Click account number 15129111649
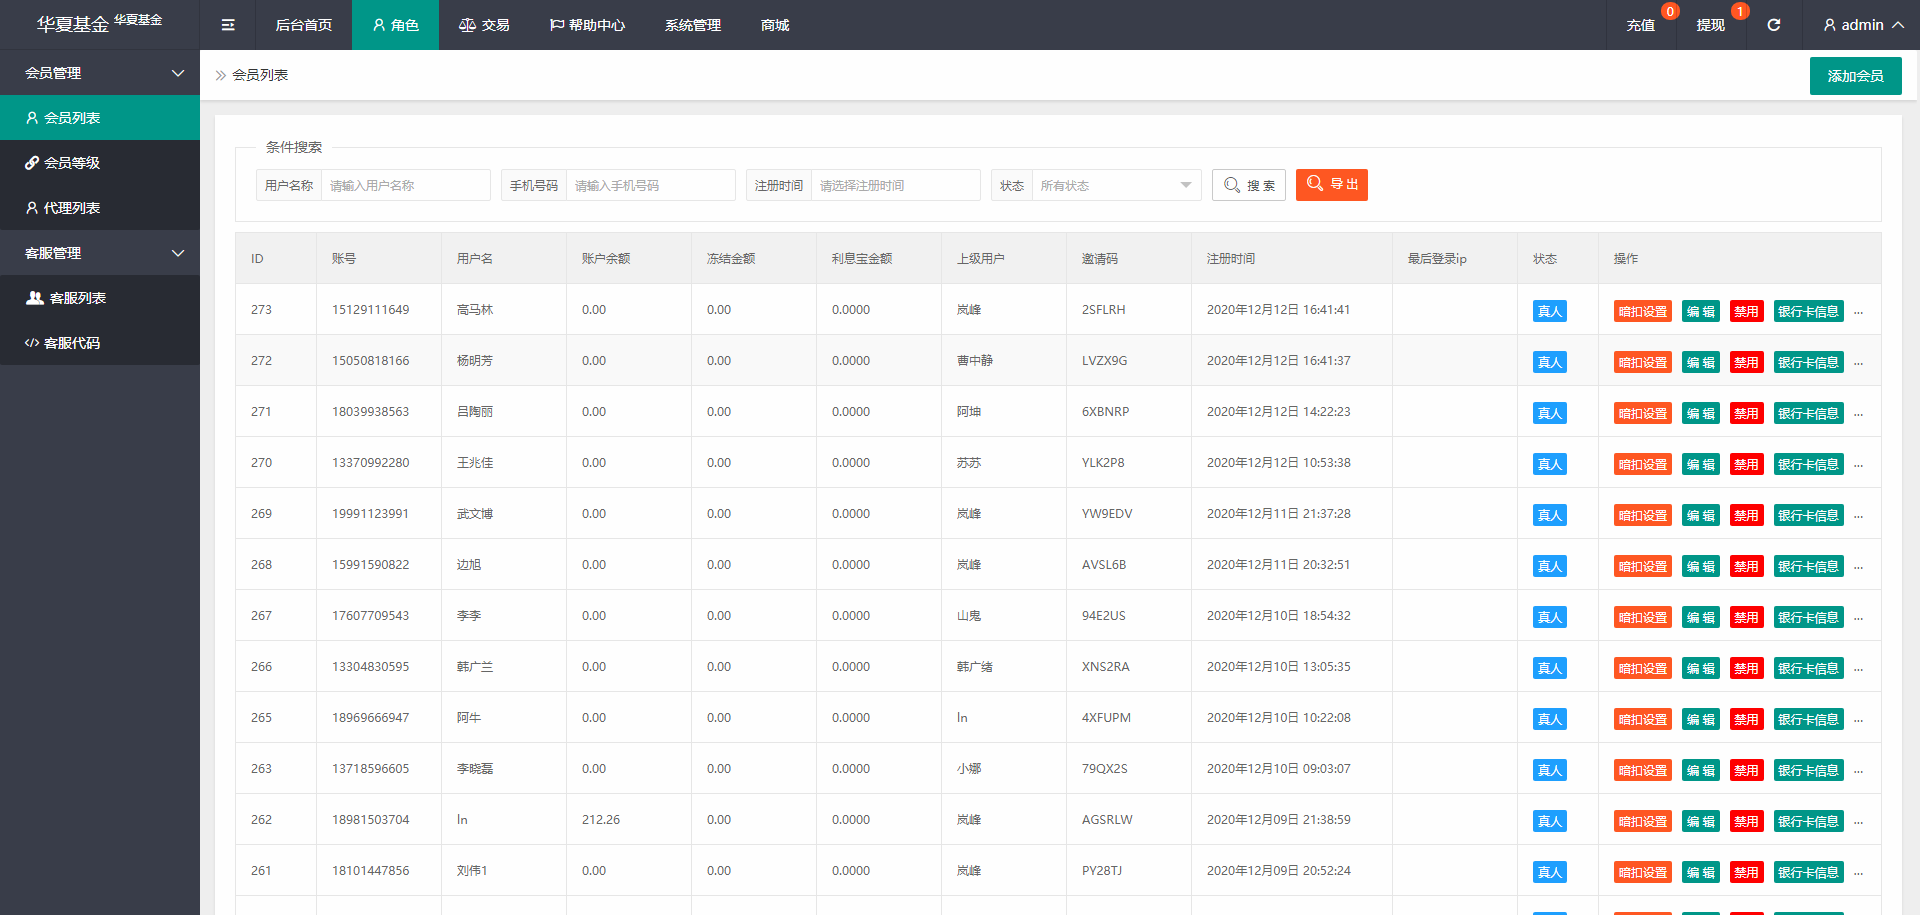1920x915 pixels. point(370,310)
